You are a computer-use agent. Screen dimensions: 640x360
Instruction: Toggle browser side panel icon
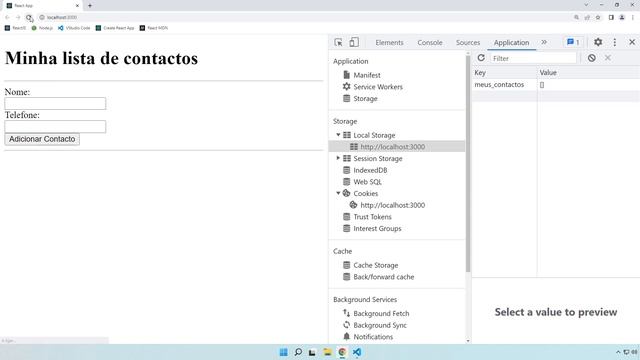pyautogui.click(x=611, y=17)
